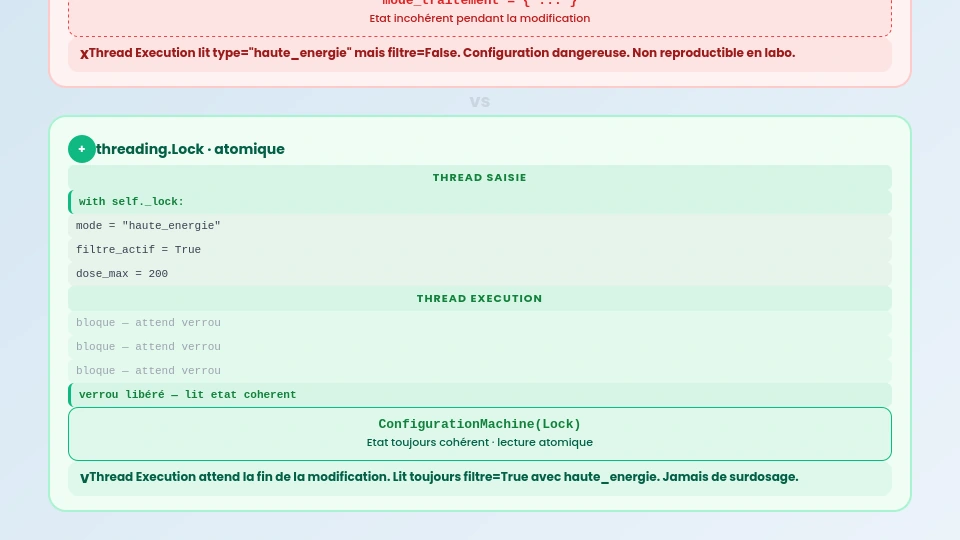Click the line dose_max = 200
This screenshot has width=960, height=540.
pyautogui.click(x=479, y=274)
